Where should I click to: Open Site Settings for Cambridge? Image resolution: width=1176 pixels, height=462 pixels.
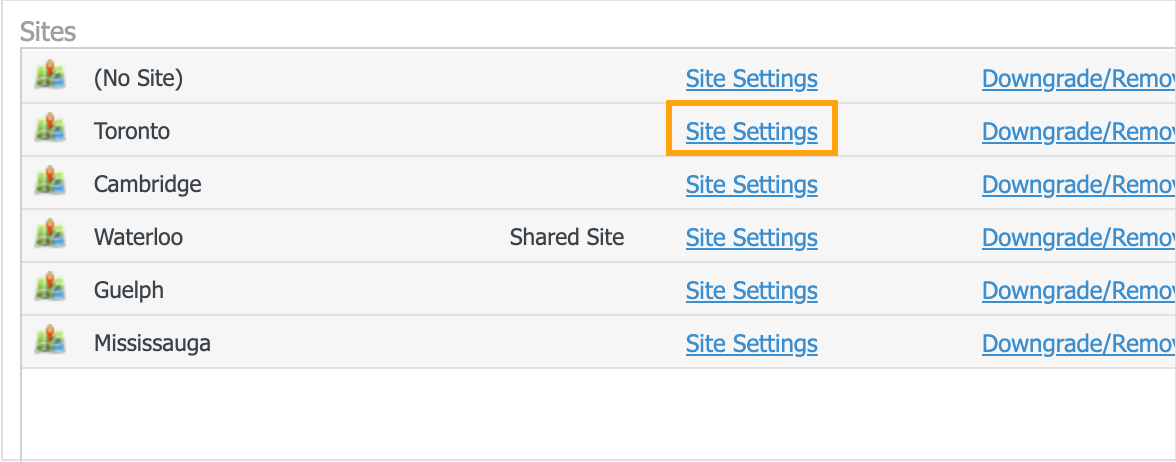[751, 184]
